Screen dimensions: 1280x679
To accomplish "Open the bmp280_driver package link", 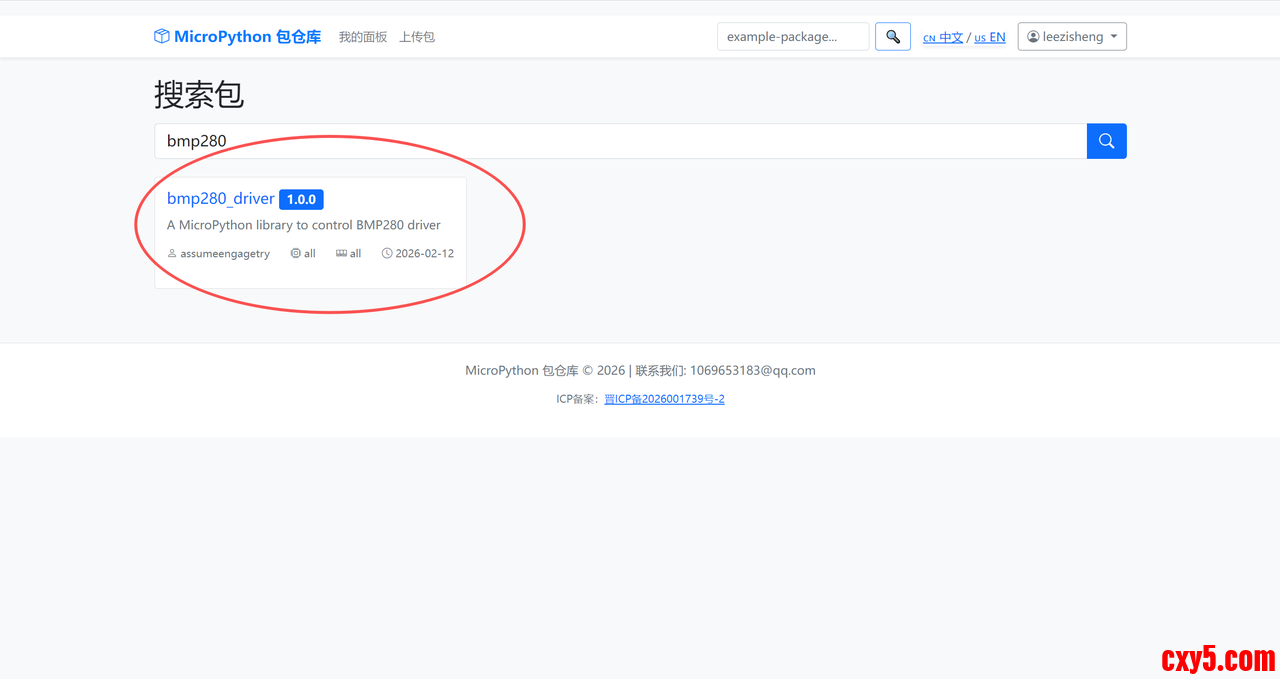I will [x=220, y=199].
